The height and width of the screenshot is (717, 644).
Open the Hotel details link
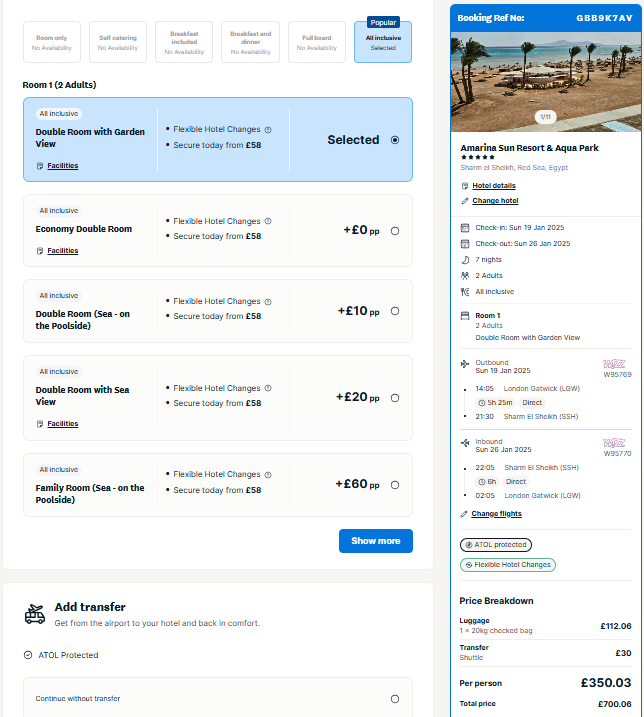494,186
